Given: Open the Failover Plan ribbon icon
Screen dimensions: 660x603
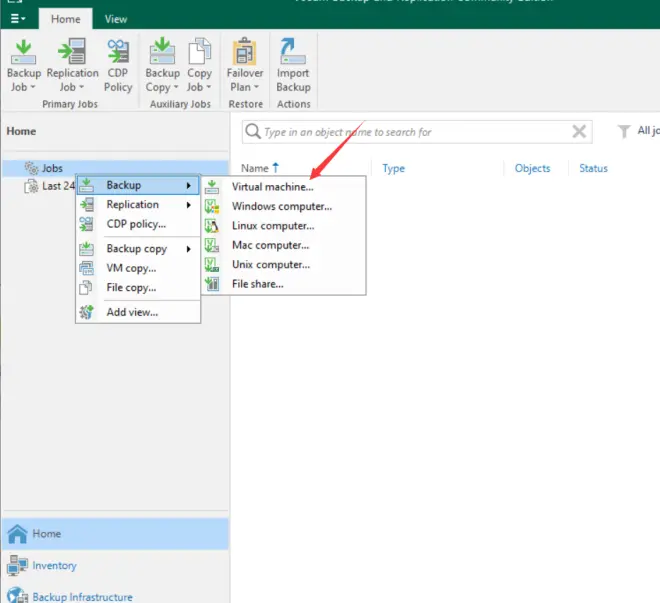Looking at the screenshot, I should click(x=245, y=51).
